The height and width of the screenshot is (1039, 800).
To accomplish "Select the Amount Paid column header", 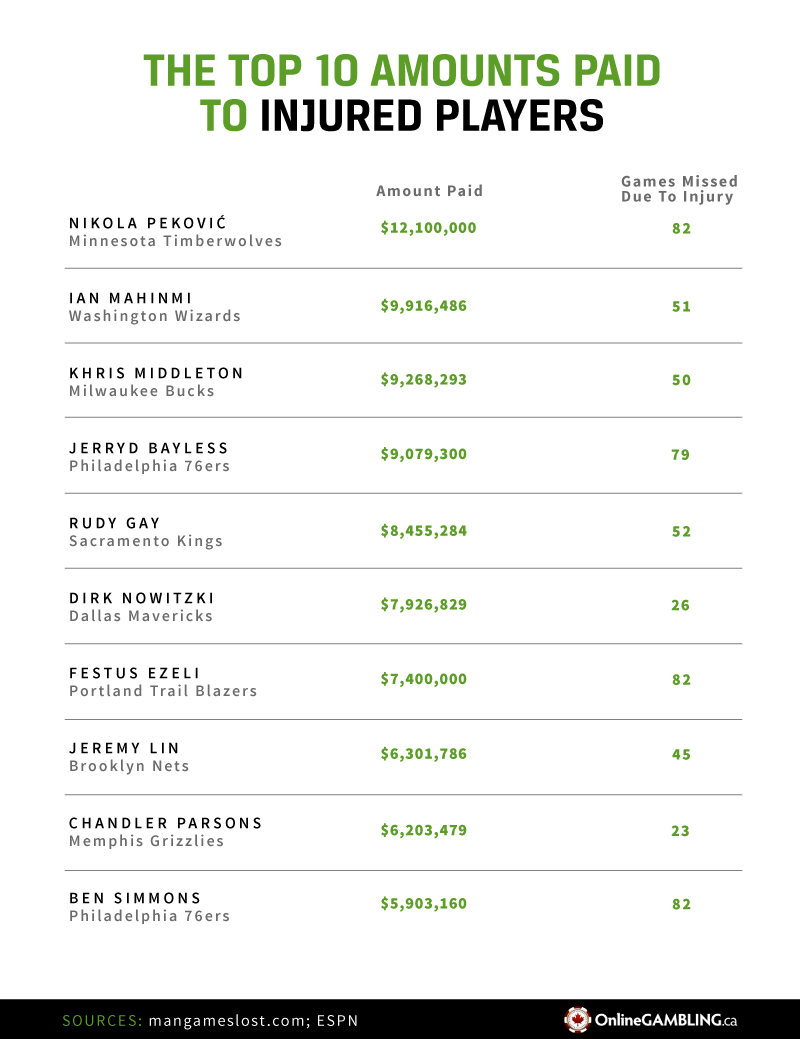I will 429,191.
